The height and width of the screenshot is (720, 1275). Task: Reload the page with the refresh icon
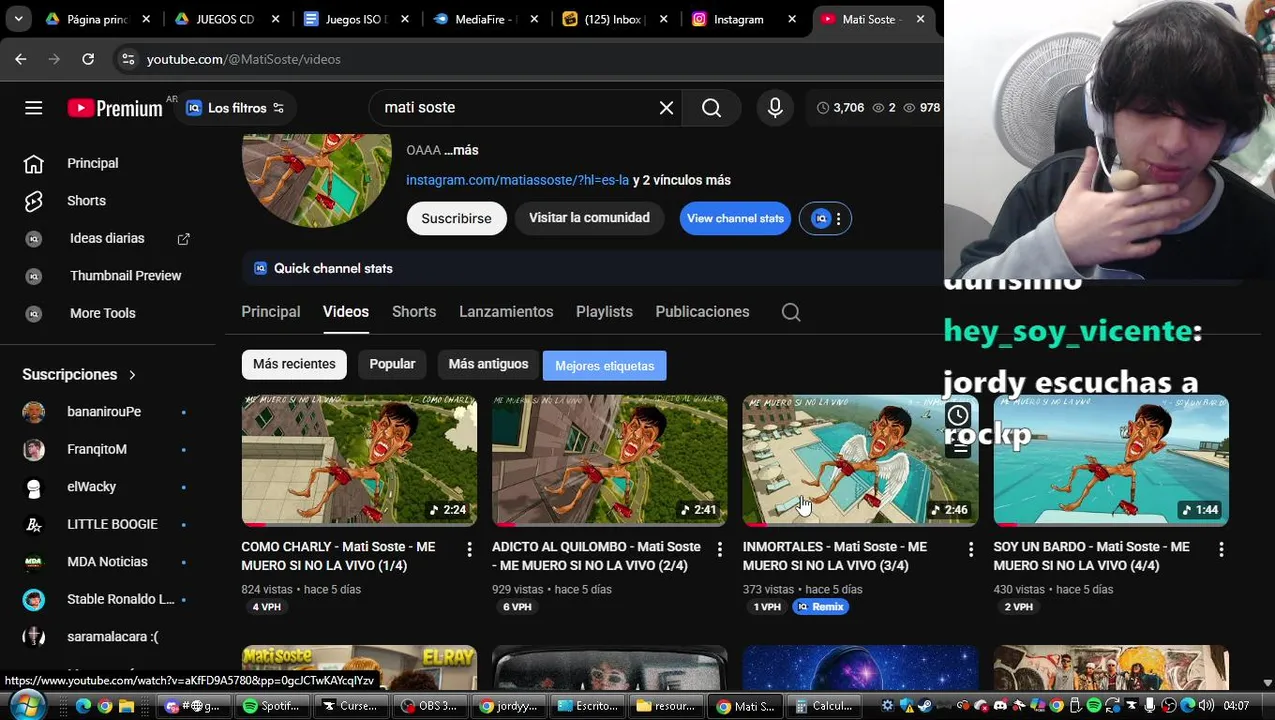[88, 59]
